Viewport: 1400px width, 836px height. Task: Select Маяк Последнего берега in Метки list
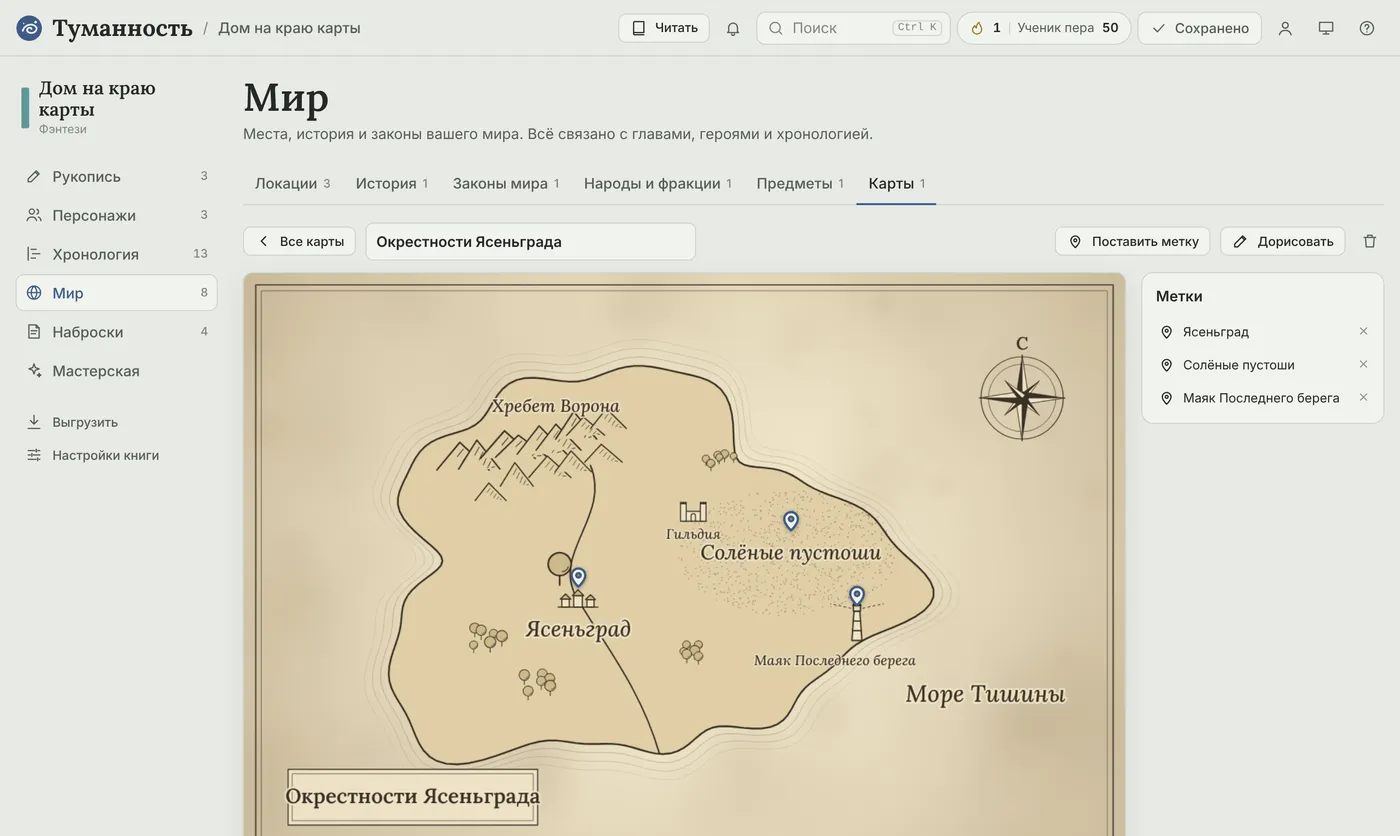pos(1261,397)
